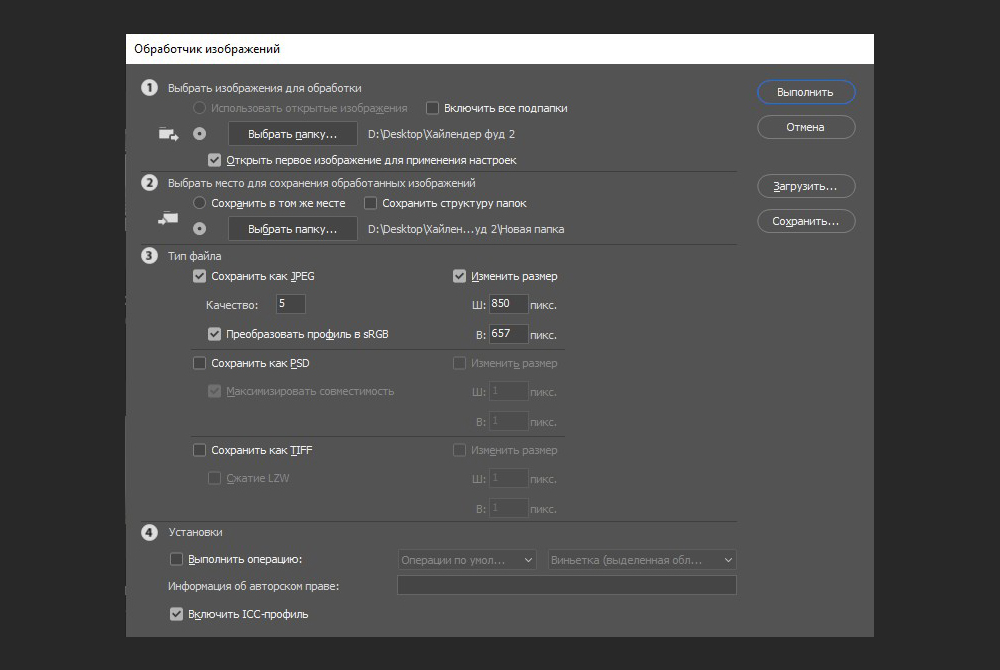Click the Установки section heading
1000x670 pixels.
[x=195, y=532]
